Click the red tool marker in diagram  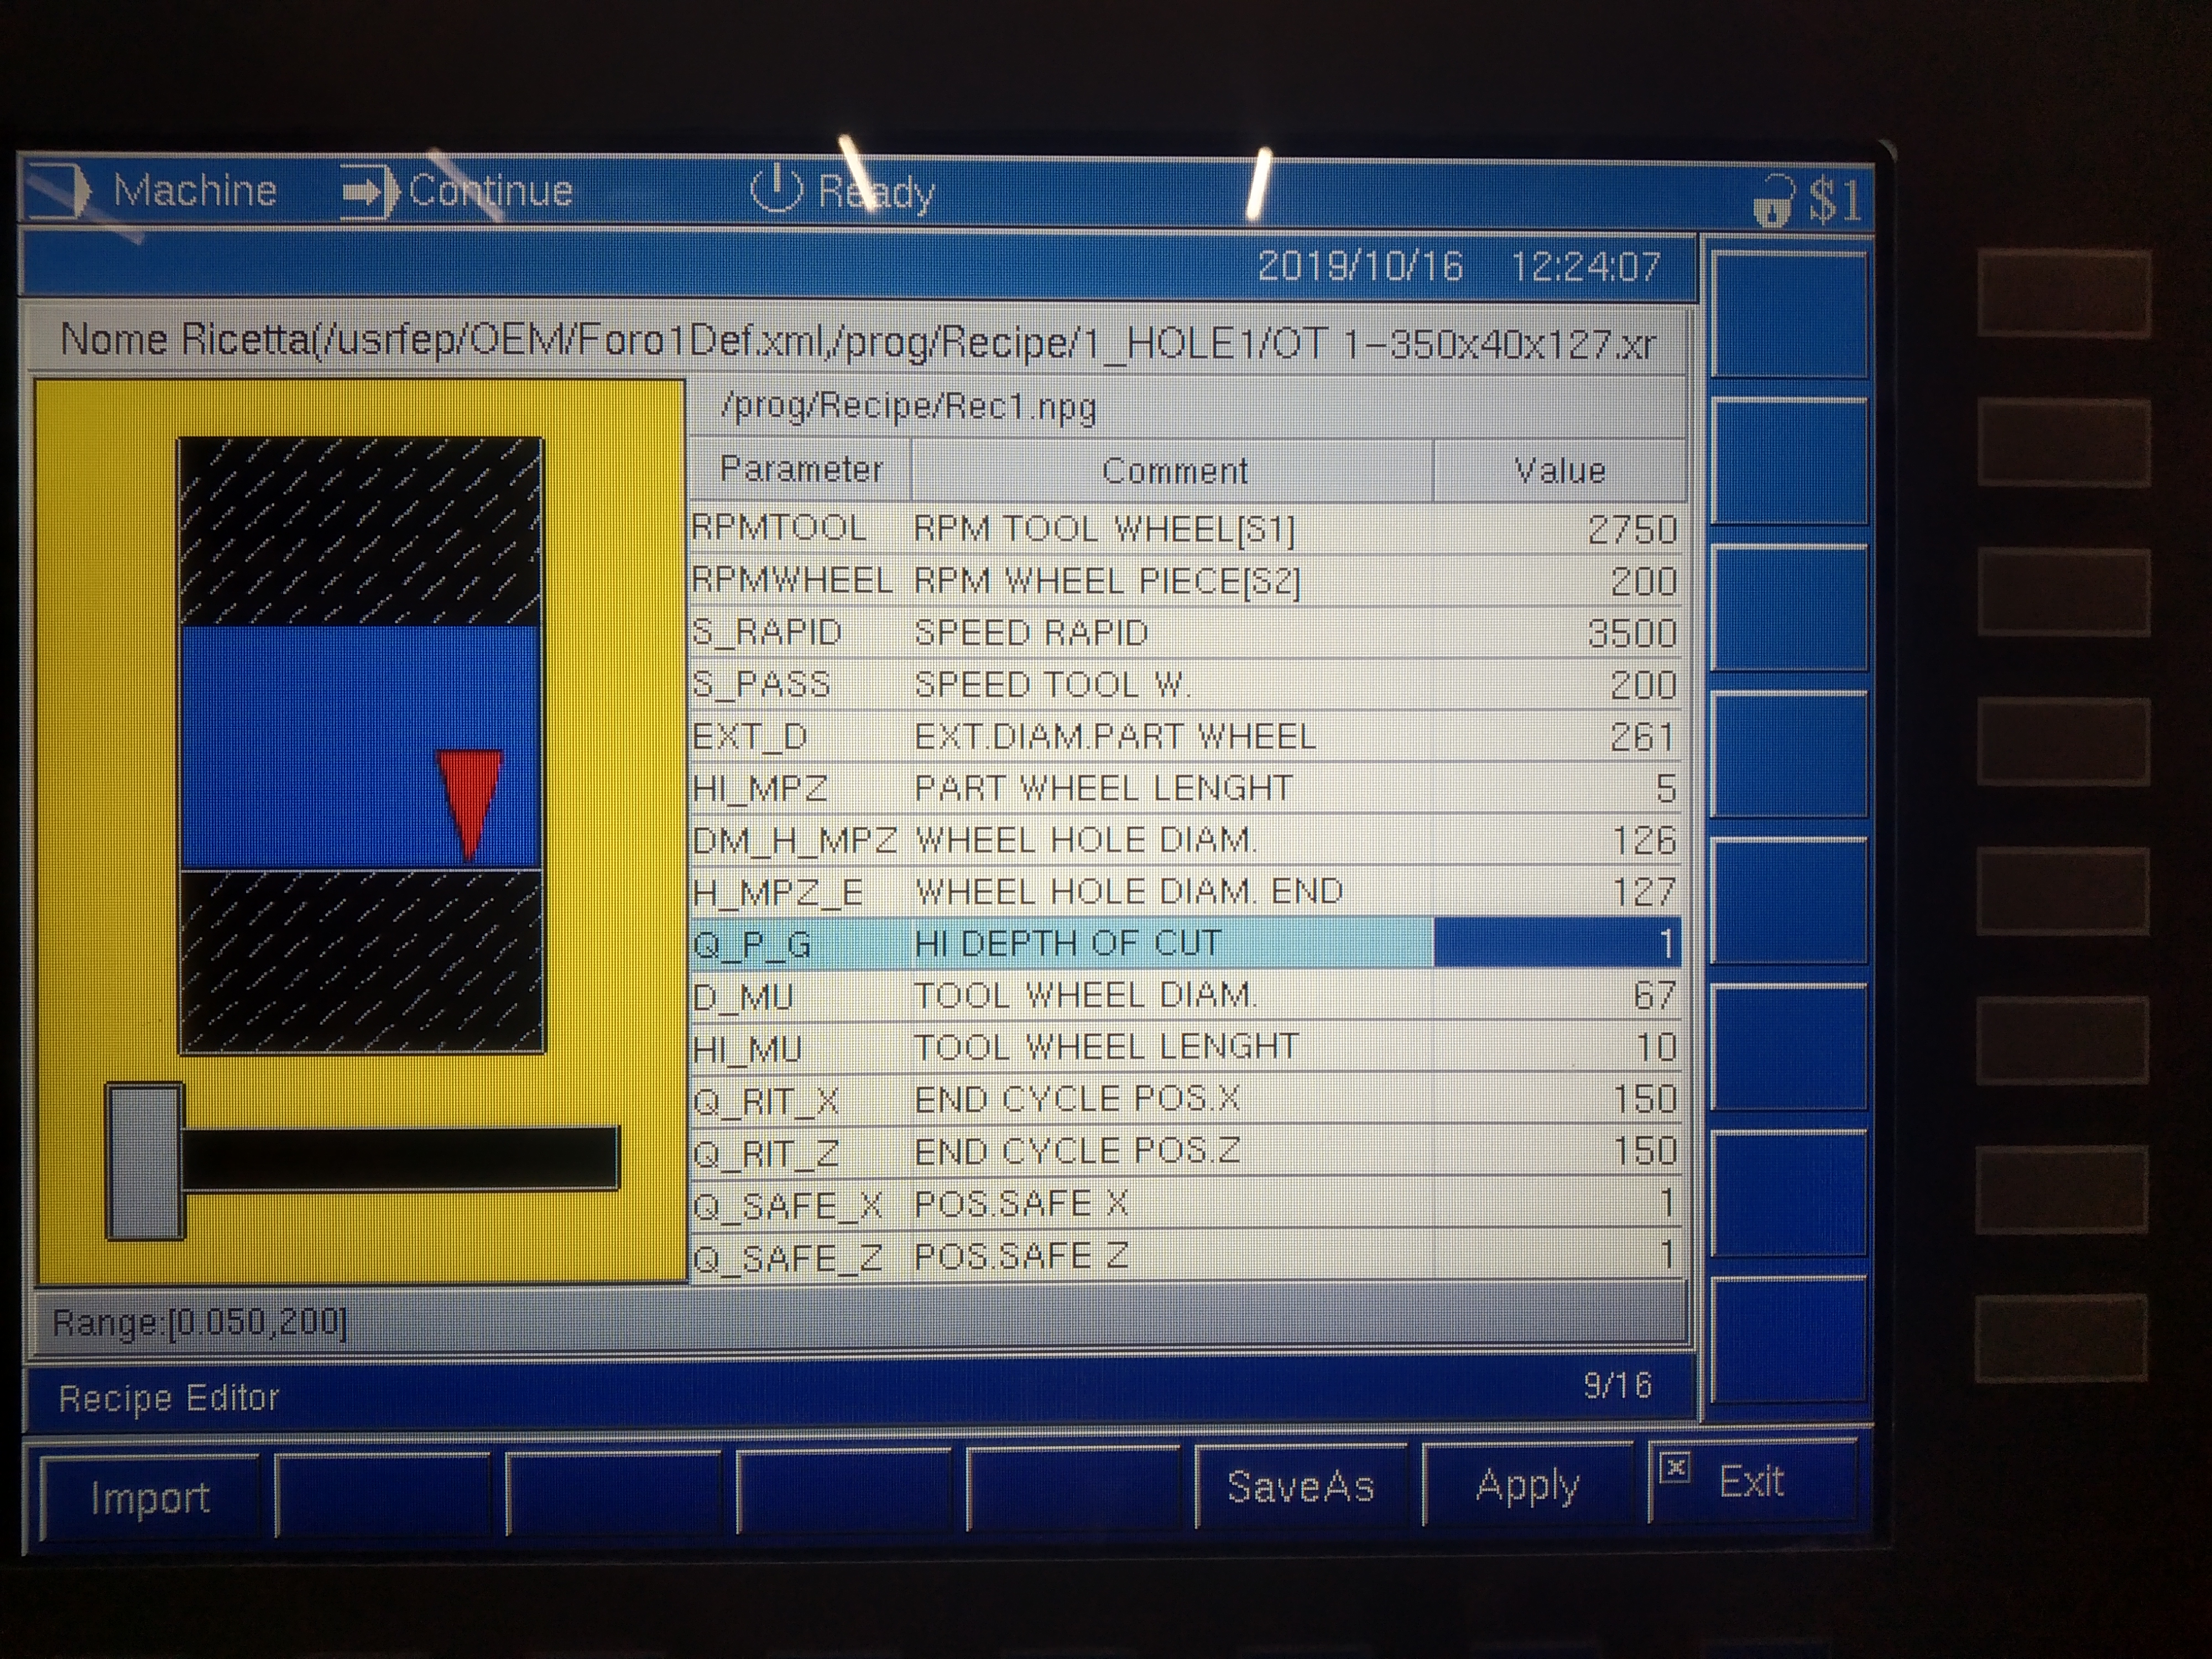469,804
